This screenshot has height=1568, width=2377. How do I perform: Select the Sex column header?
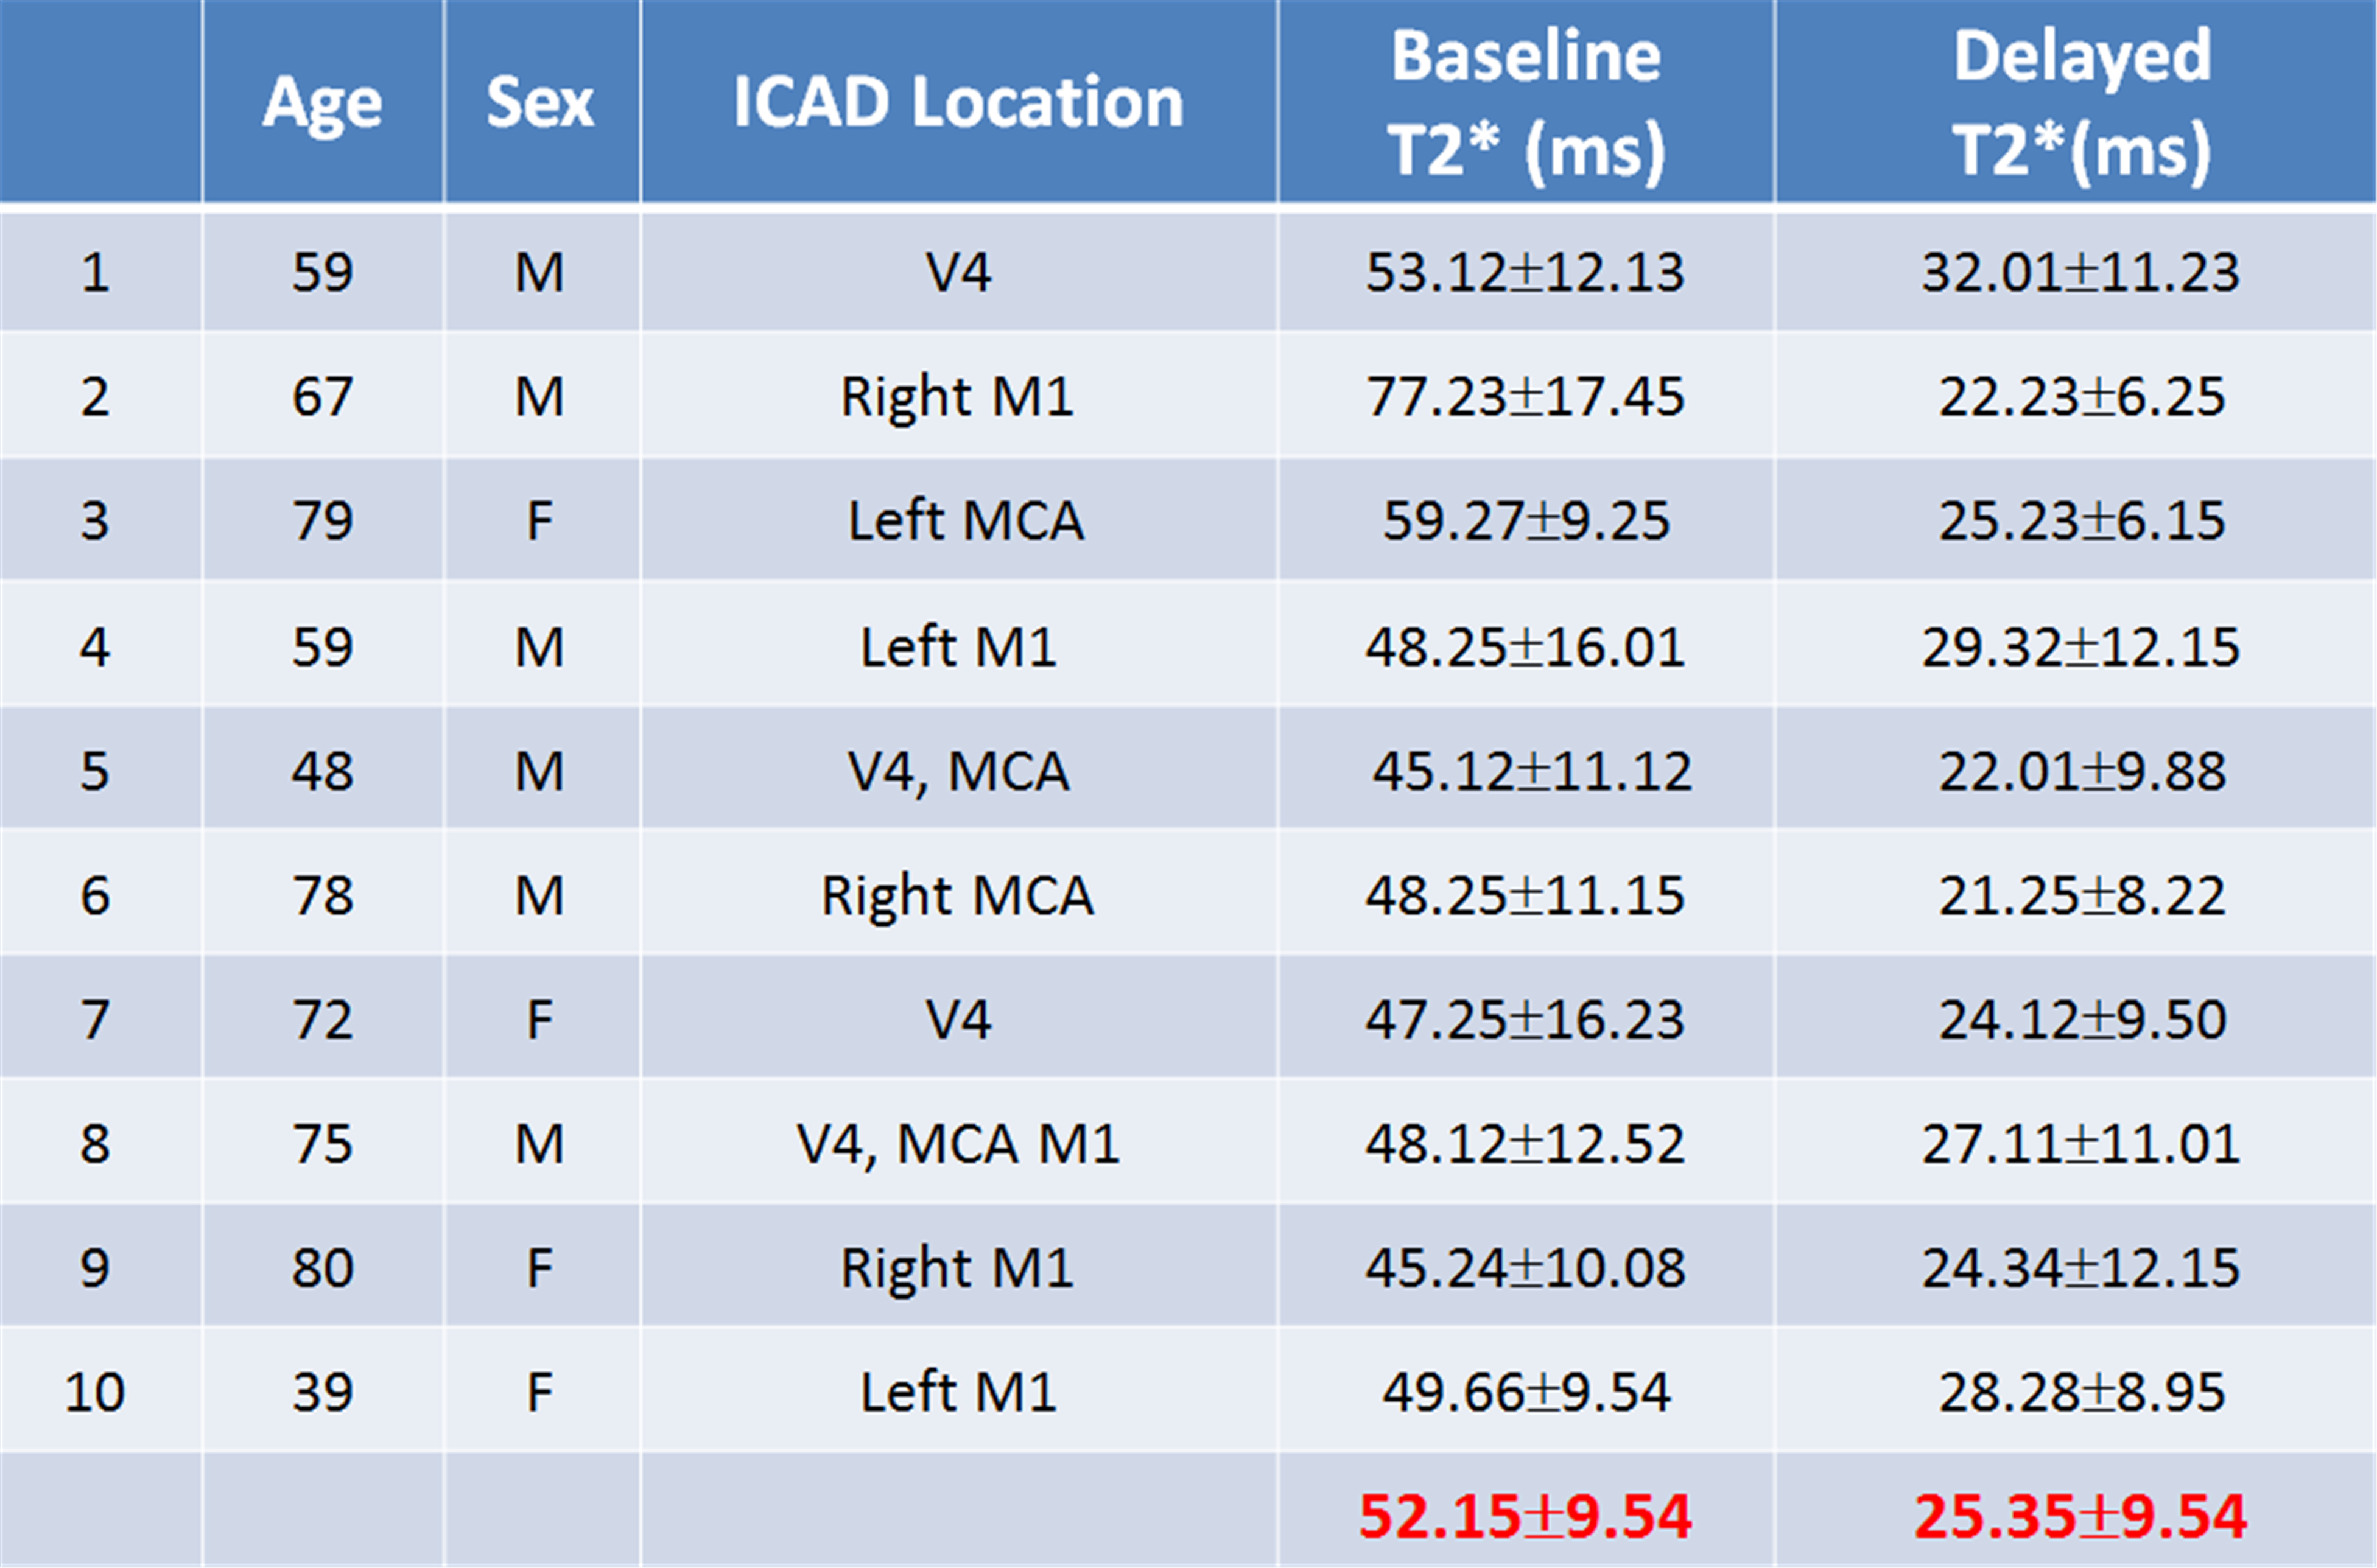[540, 102]
